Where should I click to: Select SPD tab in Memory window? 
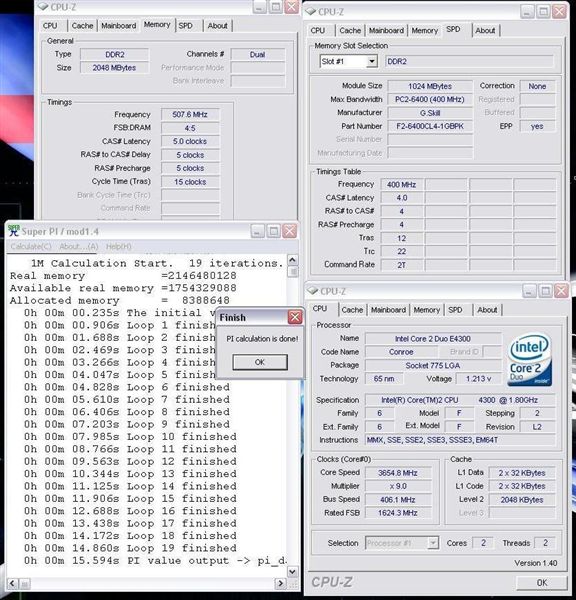pyautogui.click(x=186, y=26)
